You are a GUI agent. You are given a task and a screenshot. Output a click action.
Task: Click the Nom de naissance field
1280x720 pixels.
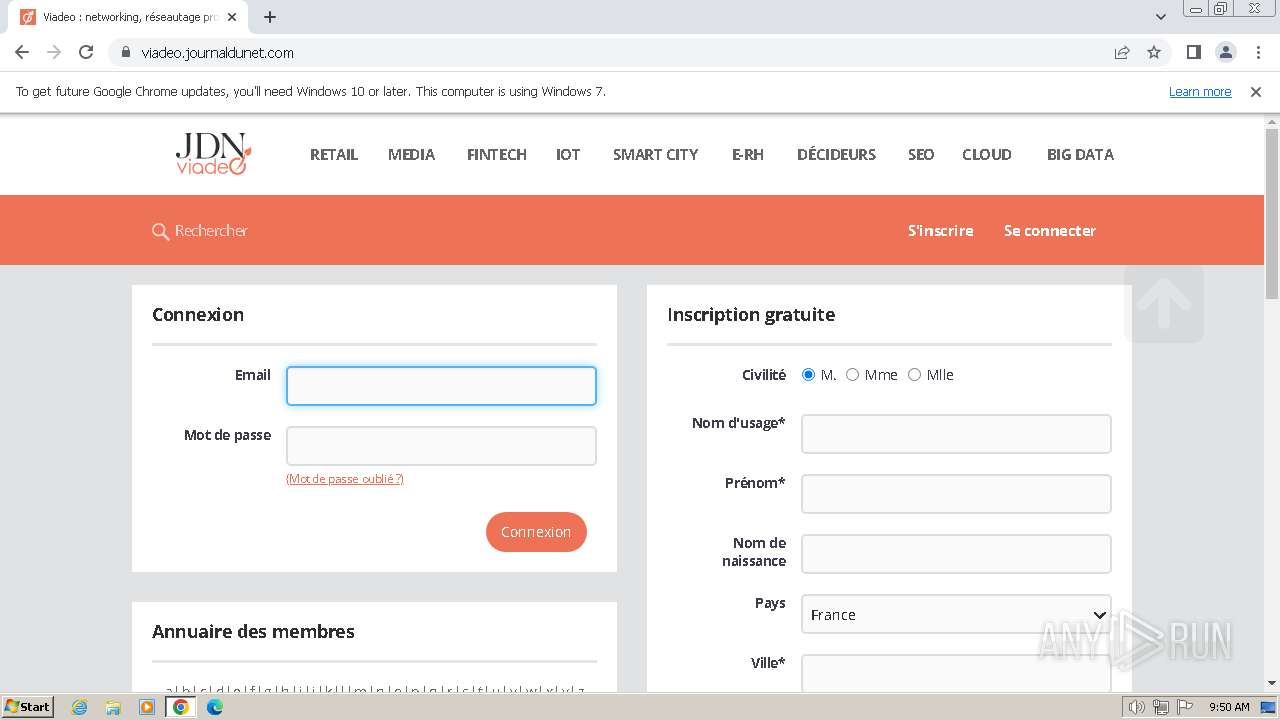[x=956, y=554]
